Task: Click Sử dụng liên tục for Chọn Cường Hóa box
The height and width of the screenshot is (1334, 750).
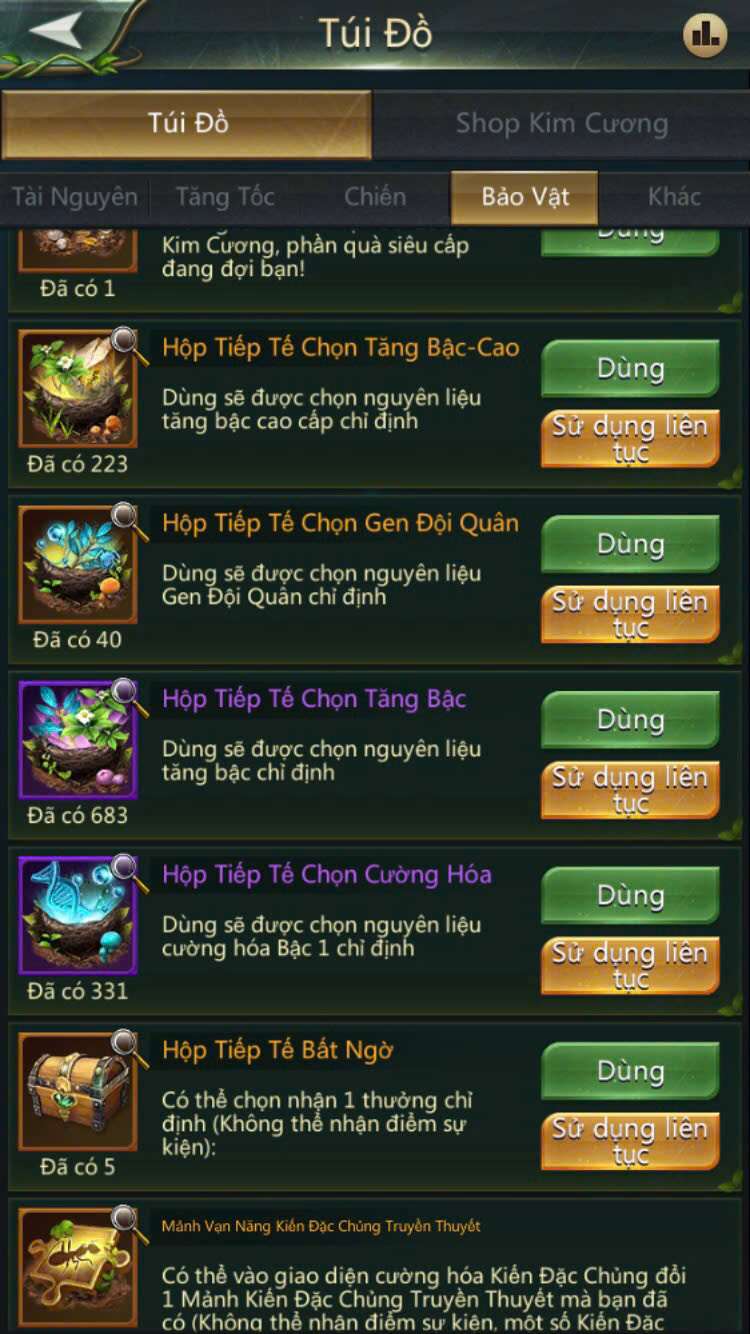Action: tap(630, 966)
